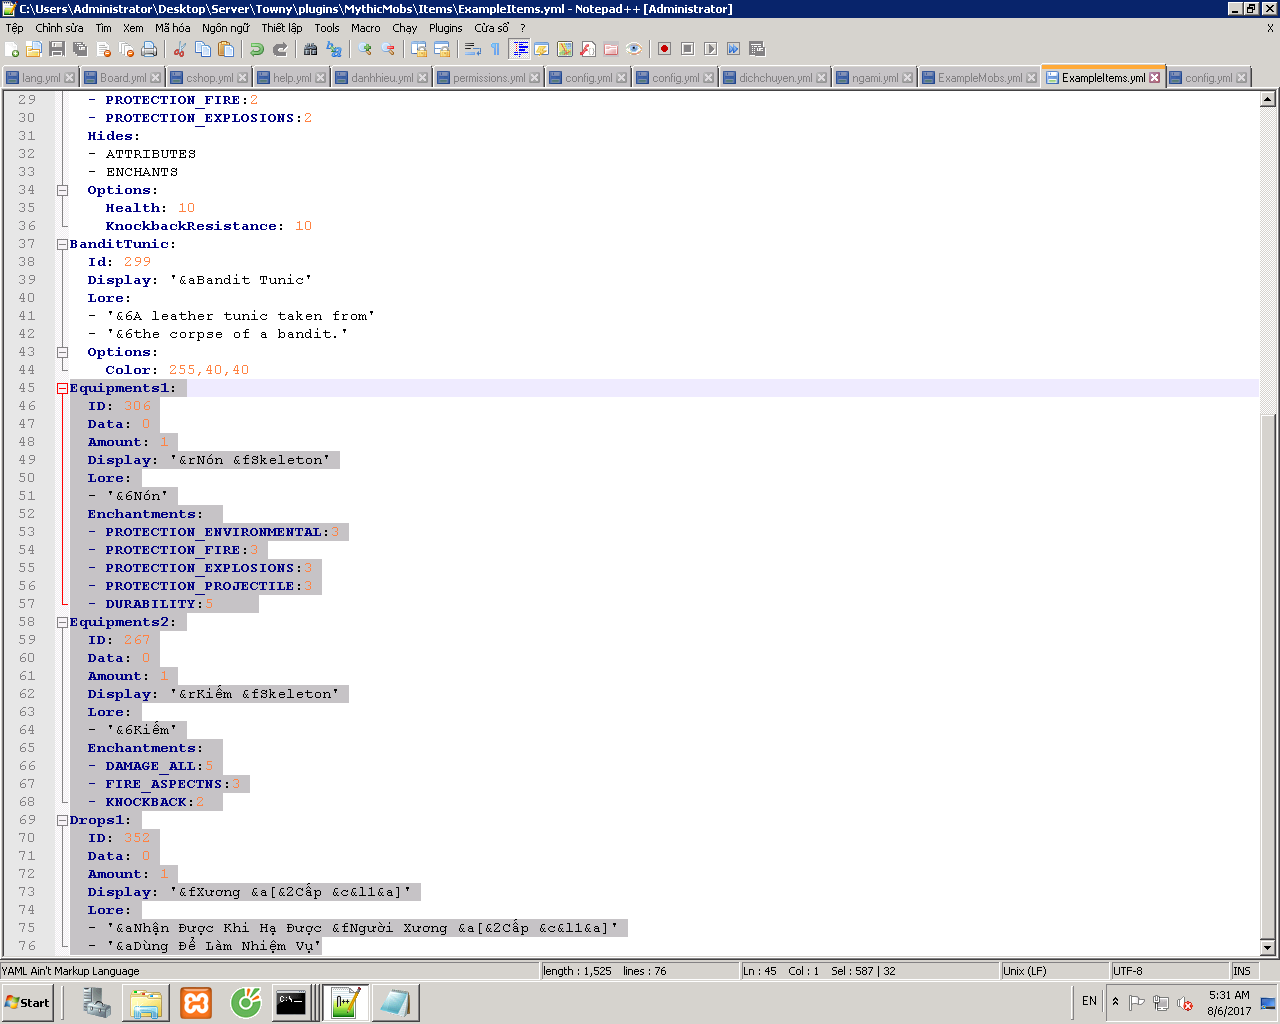1280x1024 pixels.
Task: Click the Print toolbar icon
Action: pos(149,49)
